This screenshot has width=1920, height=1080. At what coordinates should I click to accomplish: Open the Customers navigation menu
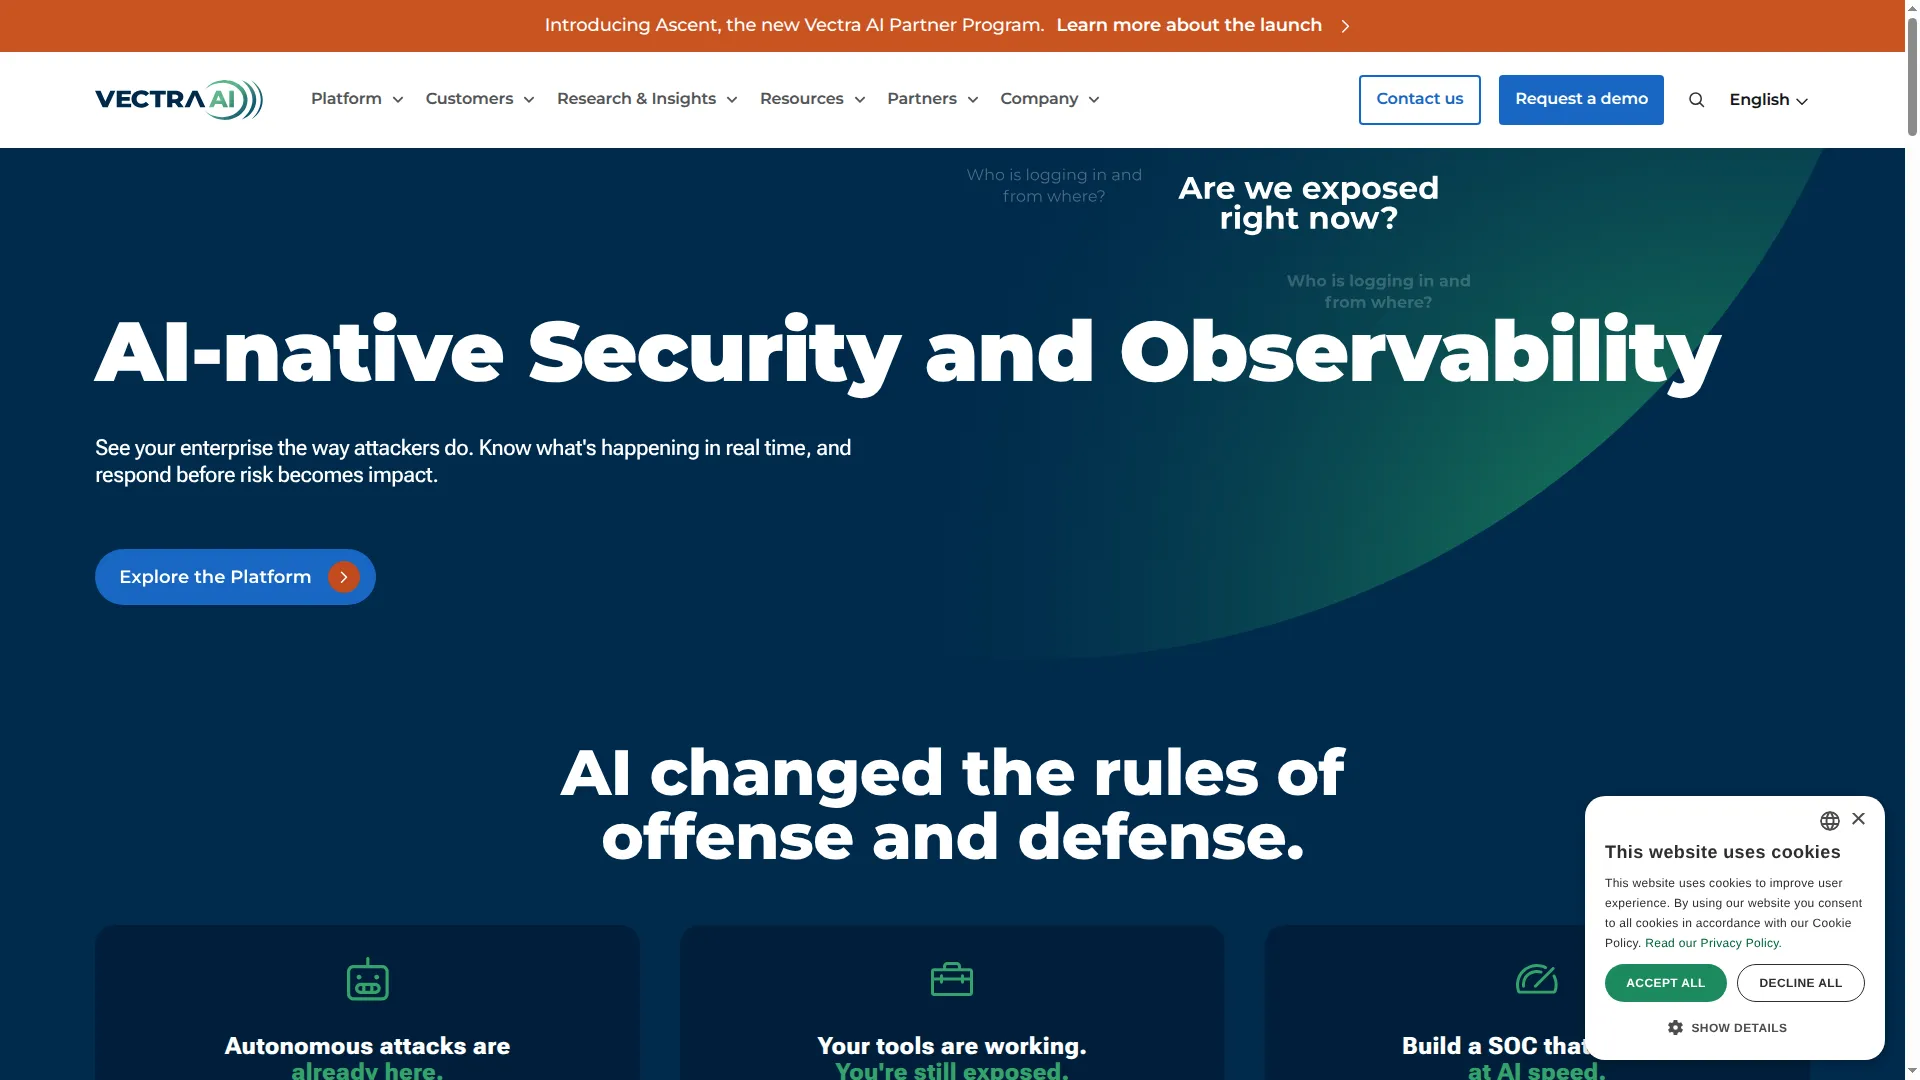coord(480,99)
